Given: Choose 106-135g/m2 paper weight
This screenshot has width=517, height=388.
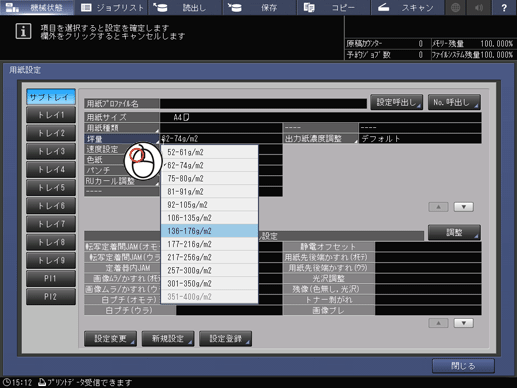Looking at the screenshot, I should (209, 218).
